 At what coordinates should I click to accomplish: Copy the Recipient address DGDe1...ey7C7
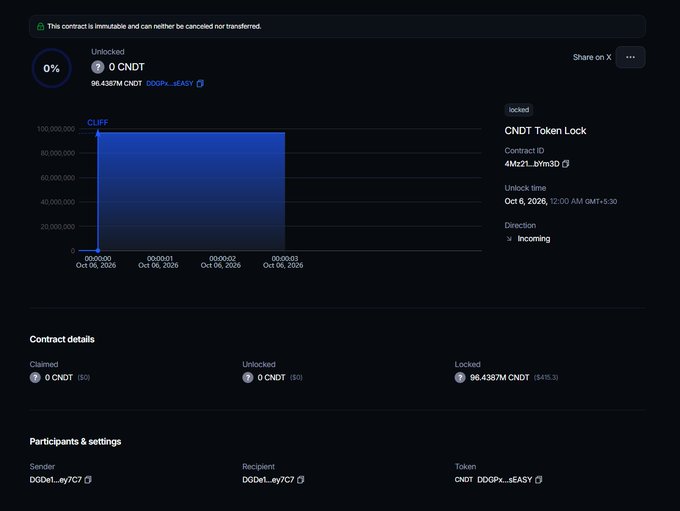301,480
